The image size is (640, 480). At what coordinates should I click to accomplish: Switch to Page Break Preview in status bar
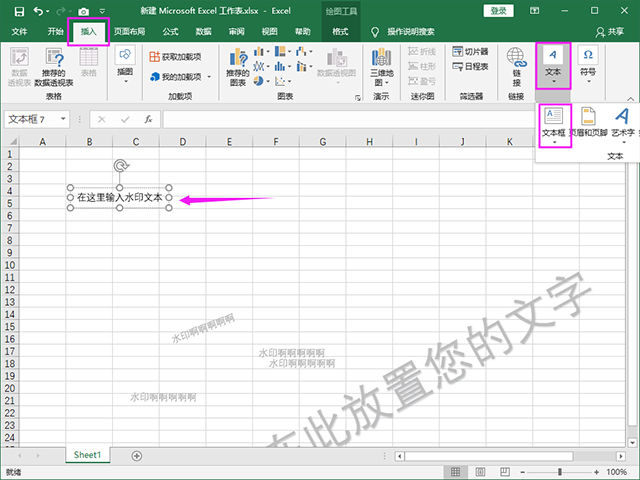coord(504,472)
